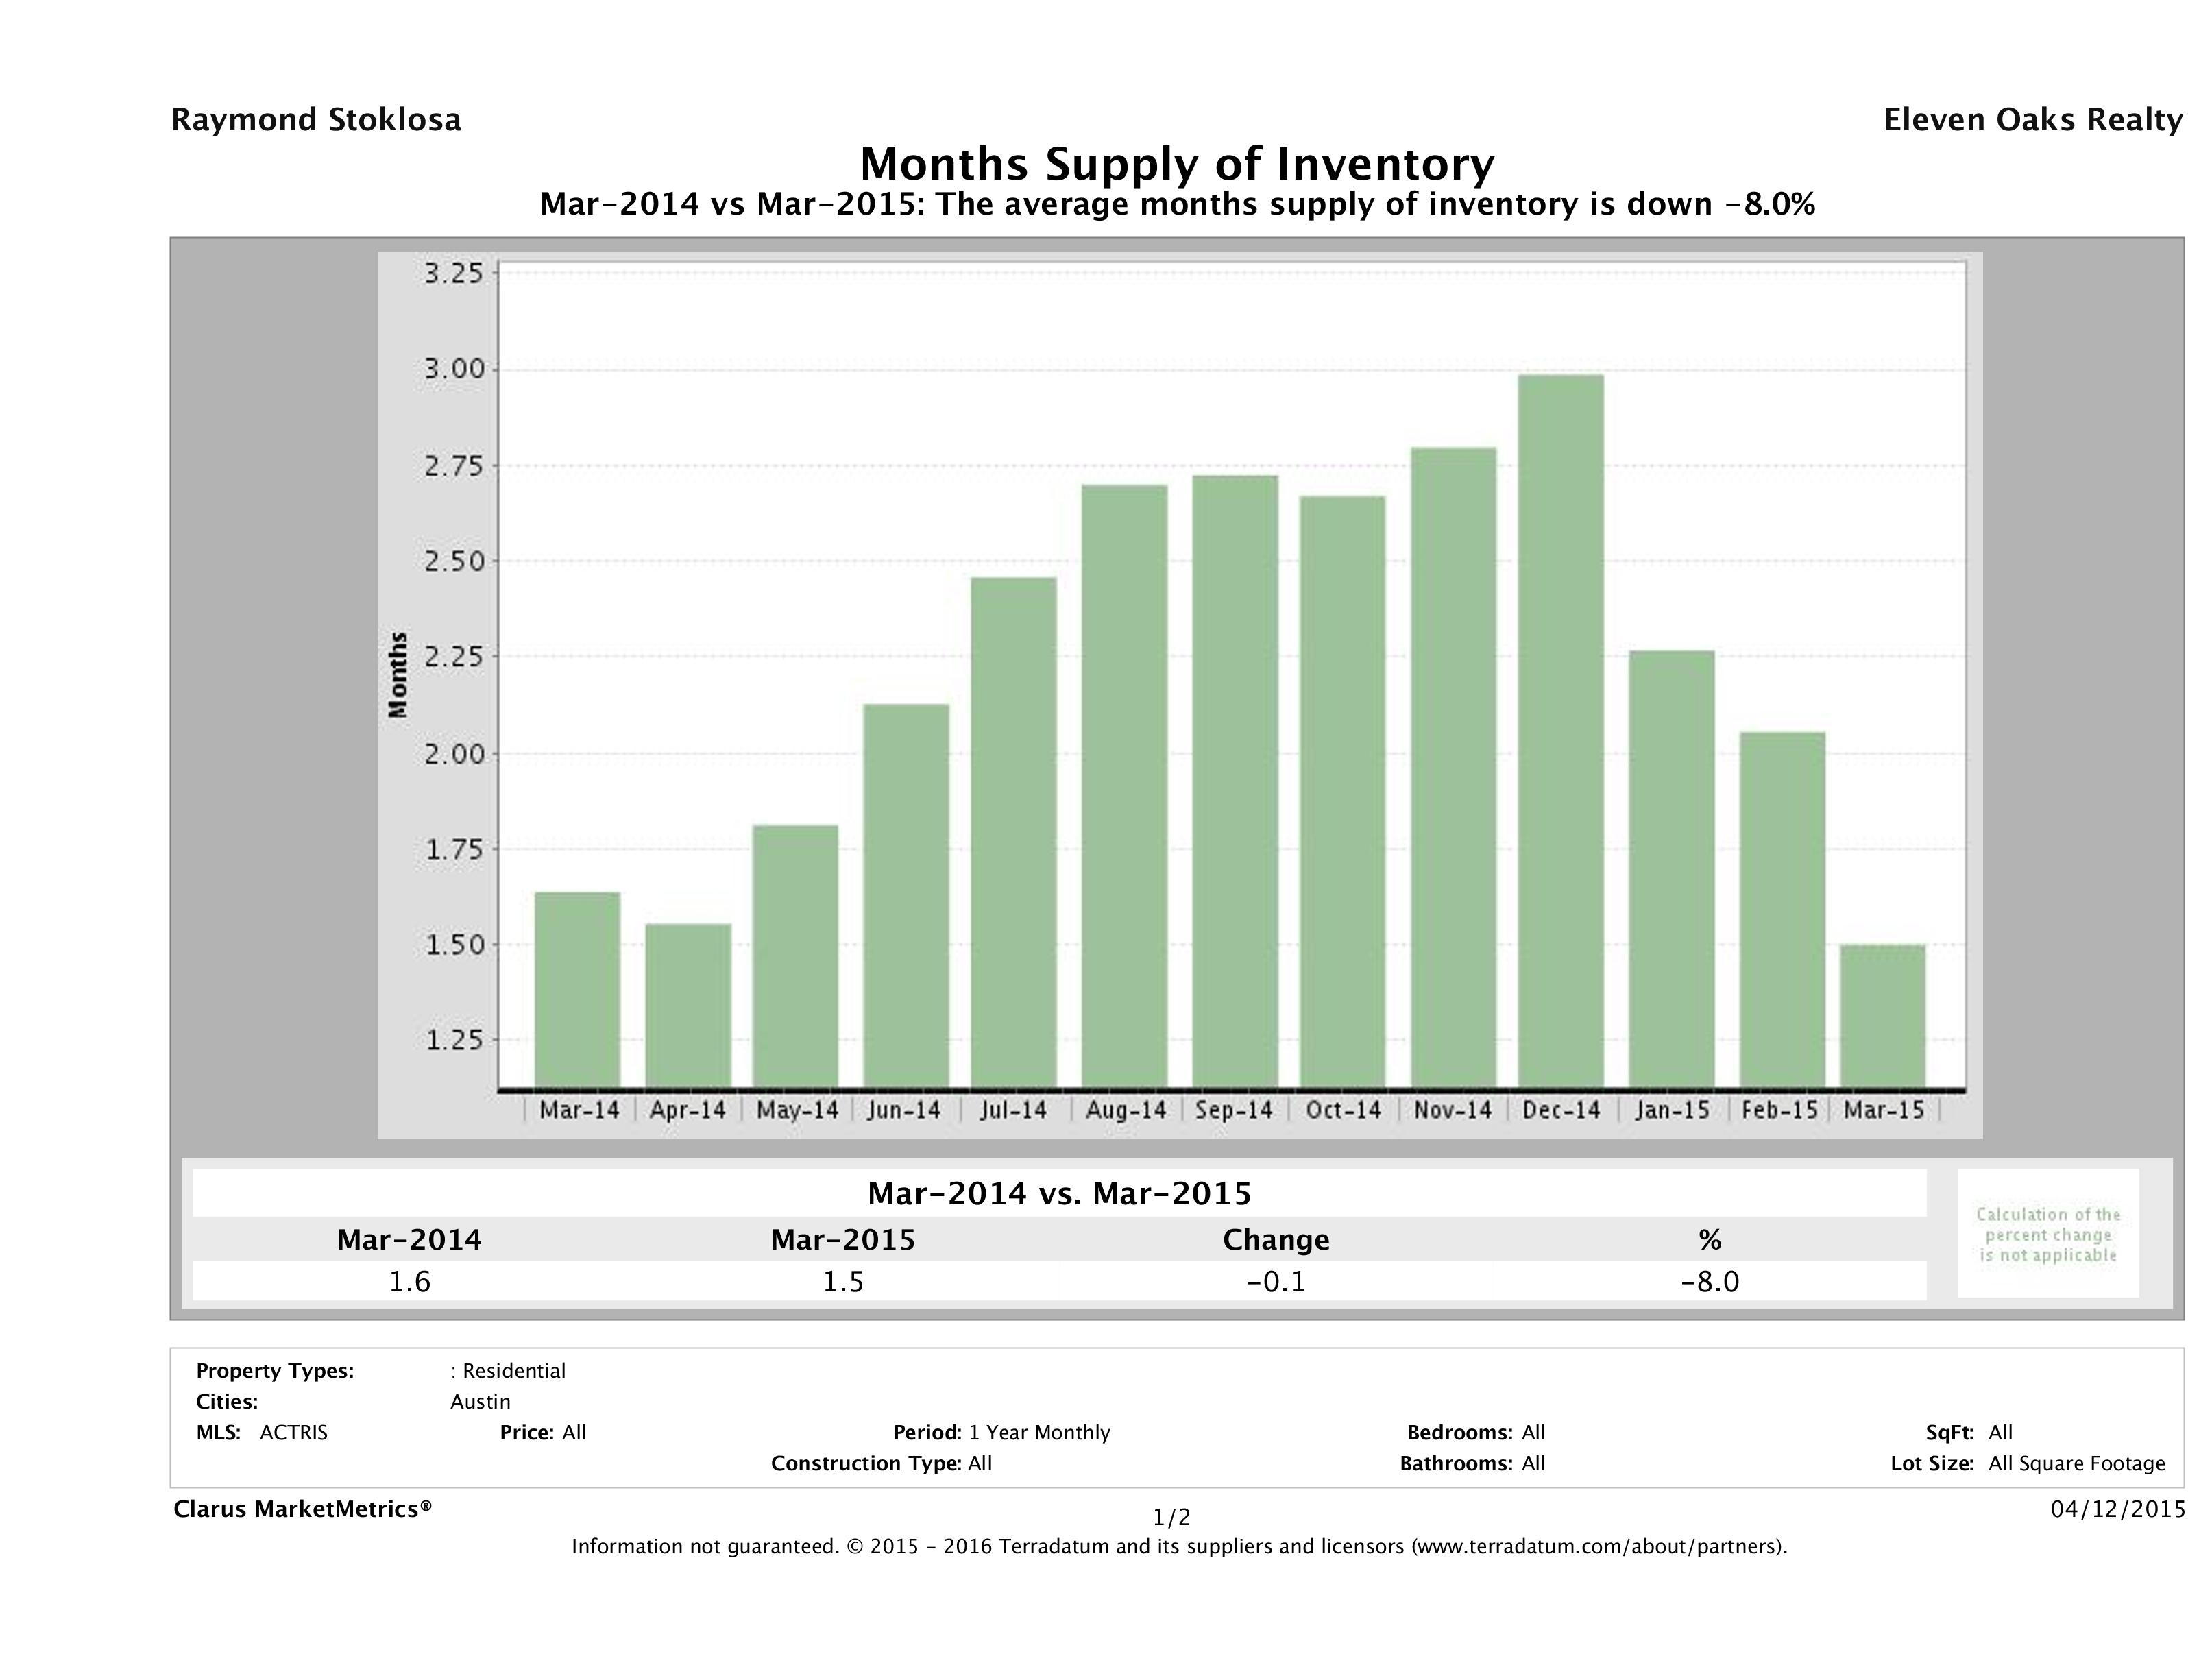Click the 04/12/2015 report date
The width and height of the screenshot is (2212, 1678).
[x=2117, y=1509]
